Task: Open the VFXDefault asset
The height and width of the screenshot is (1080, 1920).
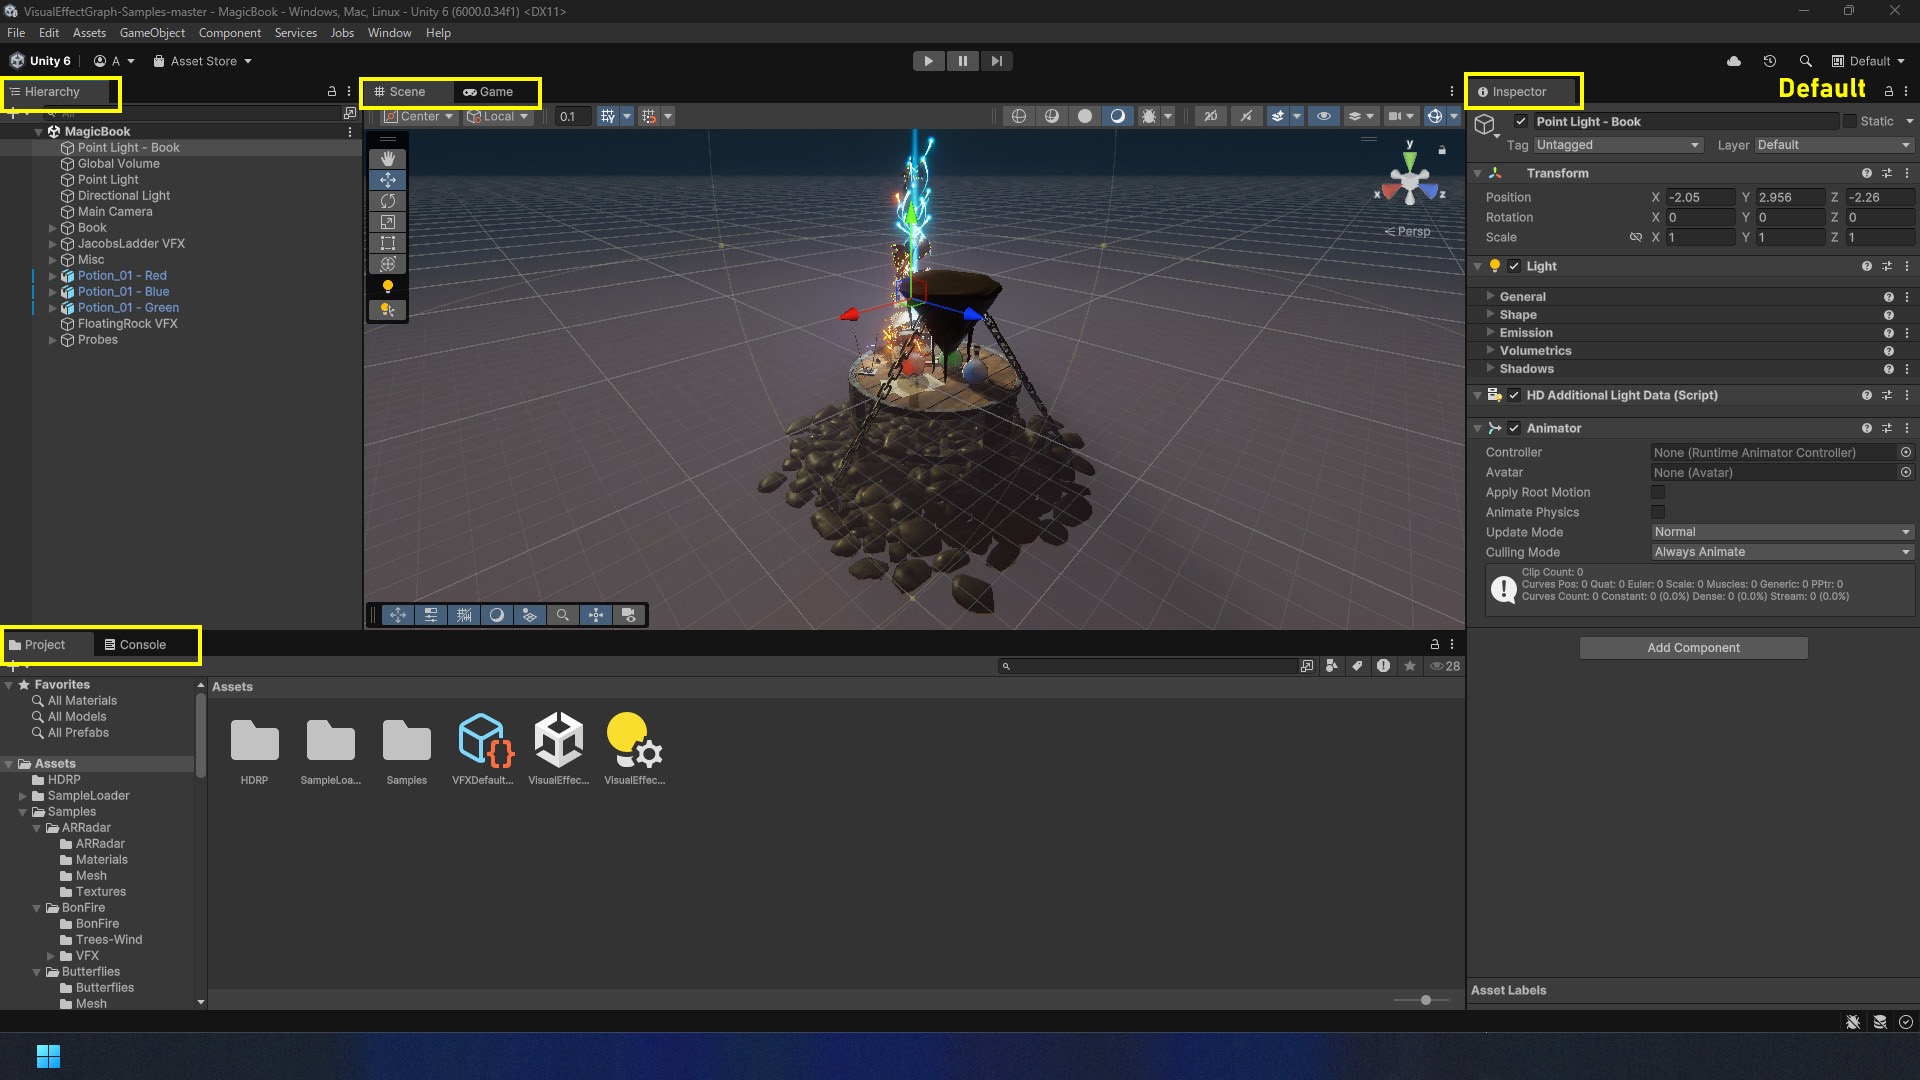Action: click(x=483, y=748)
